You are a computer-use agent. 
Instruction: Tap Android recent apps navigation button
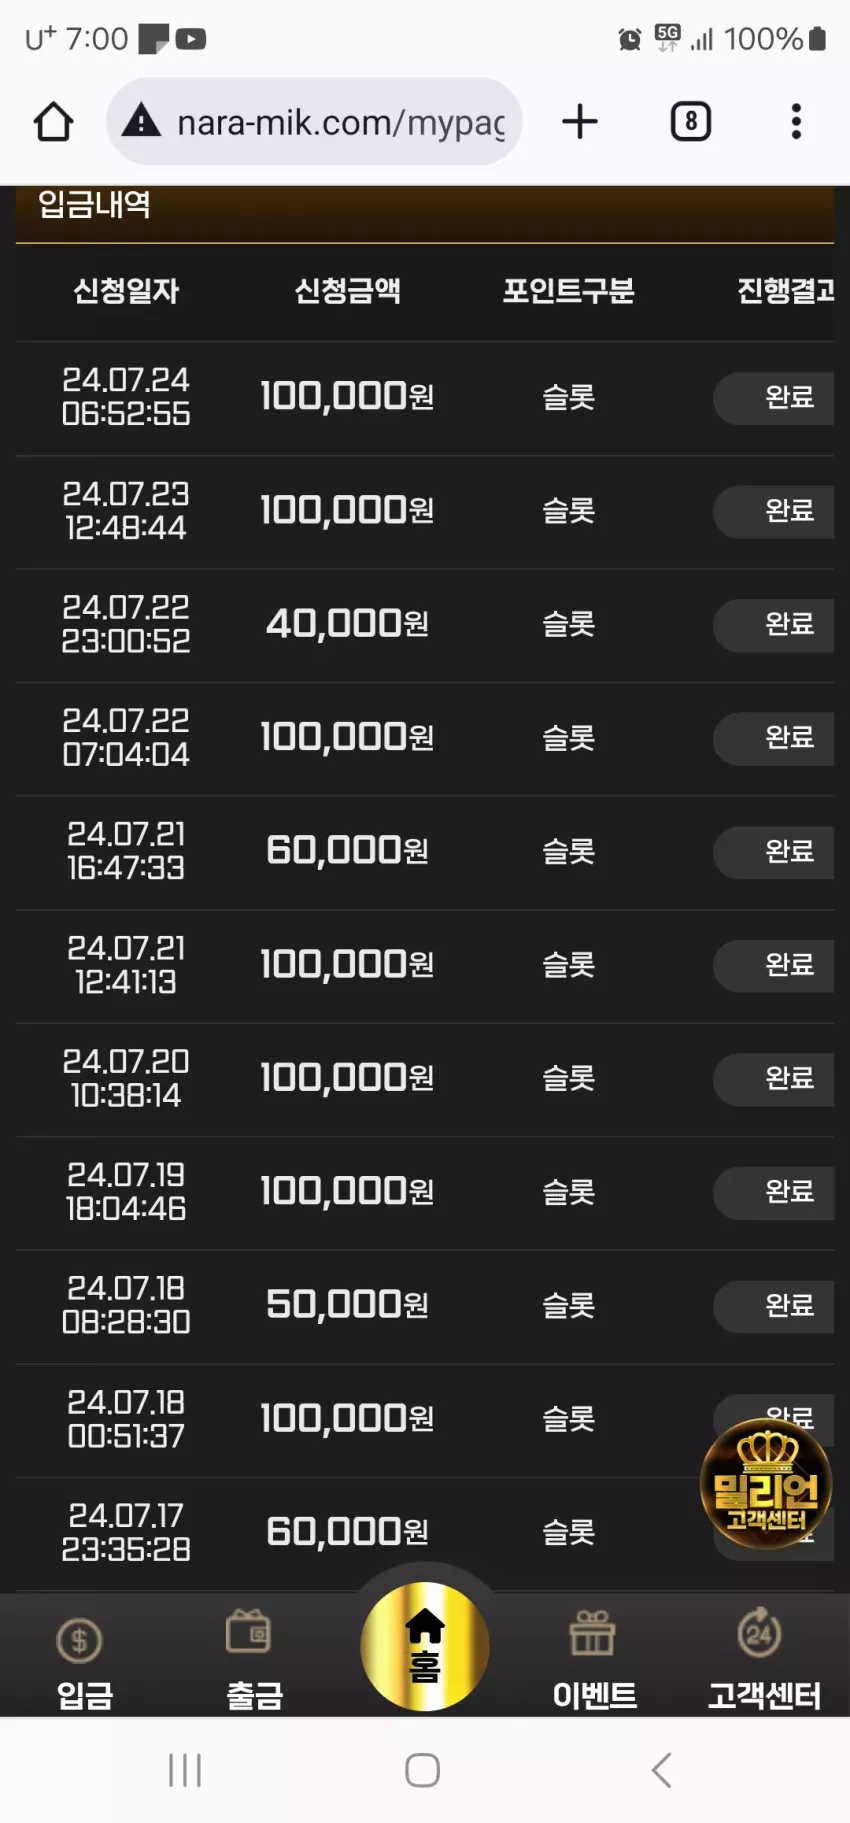(185, 1769)
